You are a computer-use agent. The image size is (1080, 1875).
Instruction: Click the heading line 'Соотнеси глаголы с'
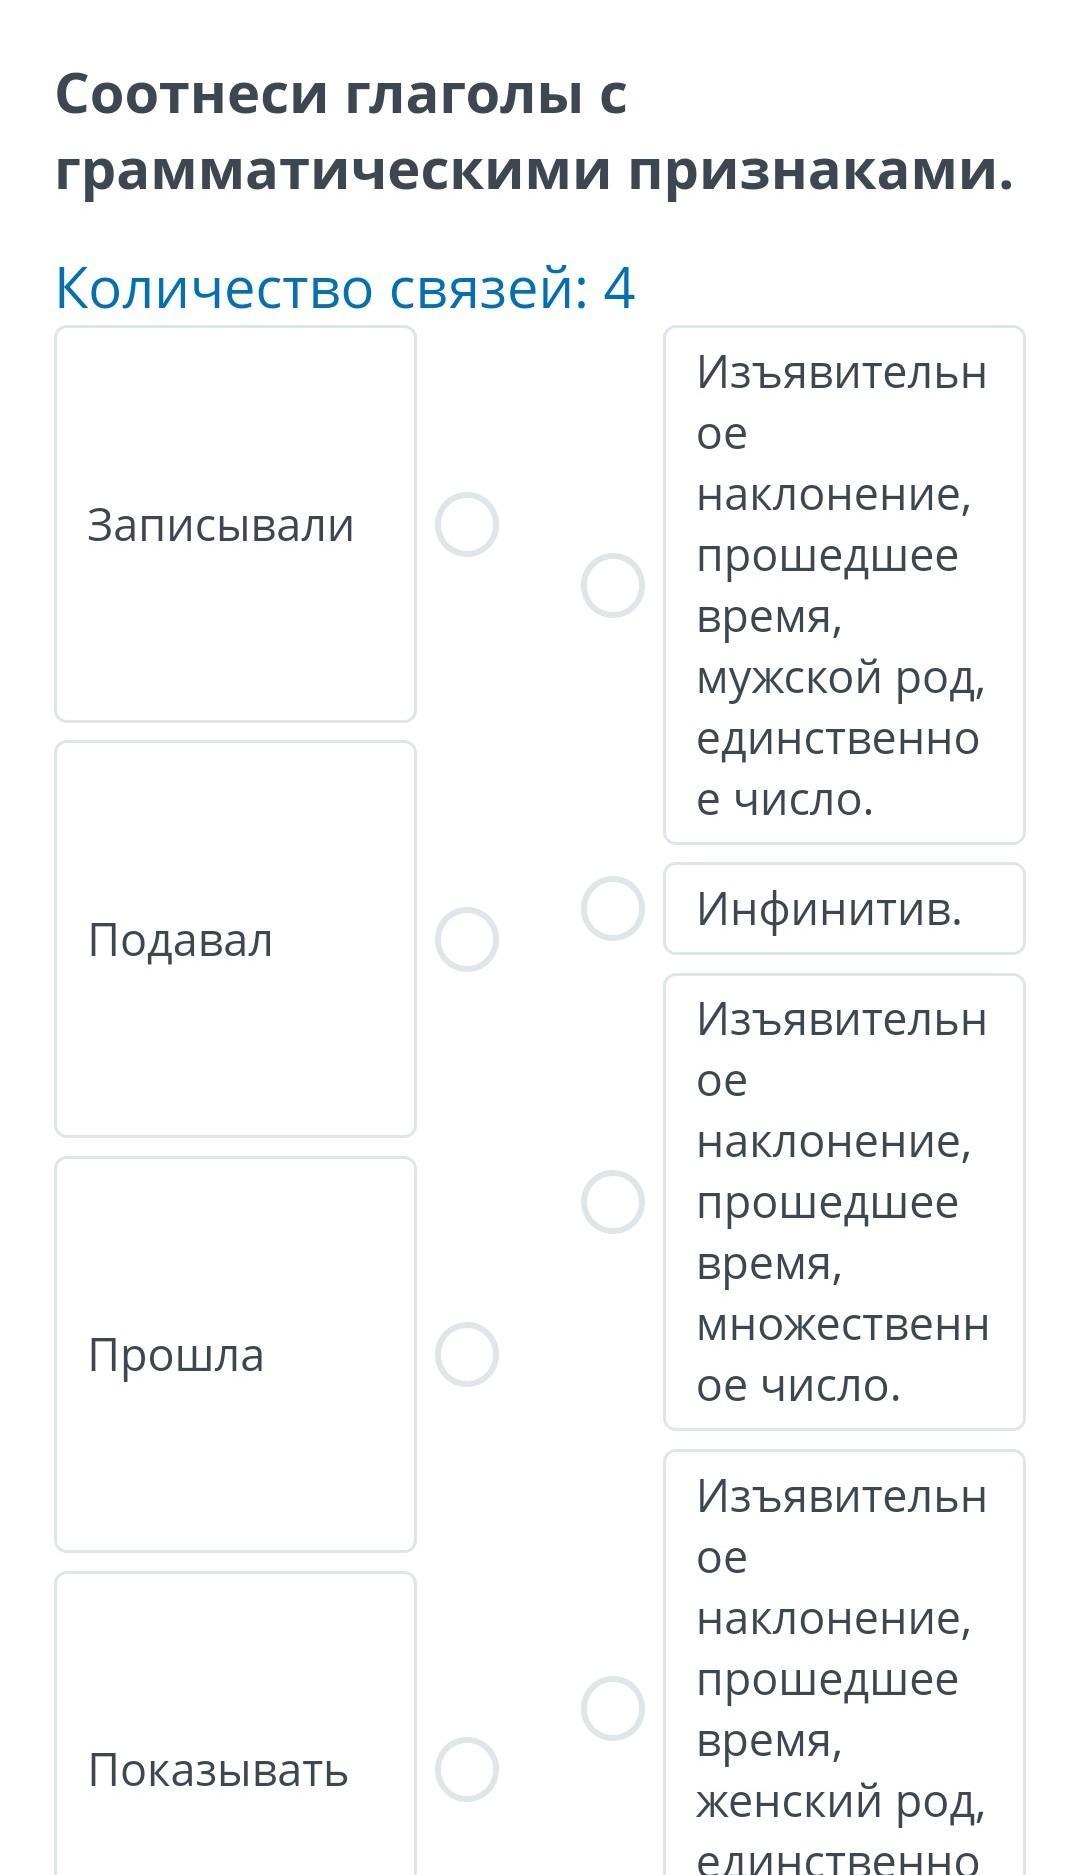(342, 95)
